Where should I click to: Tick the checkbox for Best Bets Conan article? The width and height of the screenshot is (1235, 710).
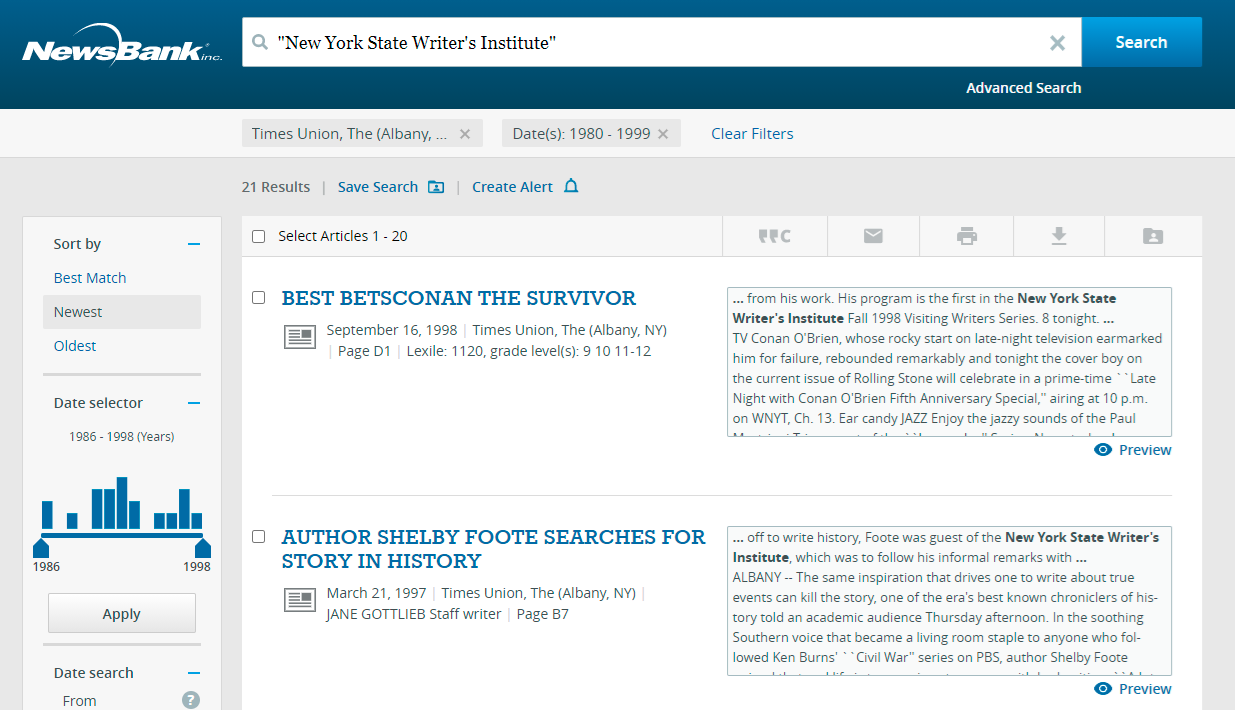pos(259,298)
